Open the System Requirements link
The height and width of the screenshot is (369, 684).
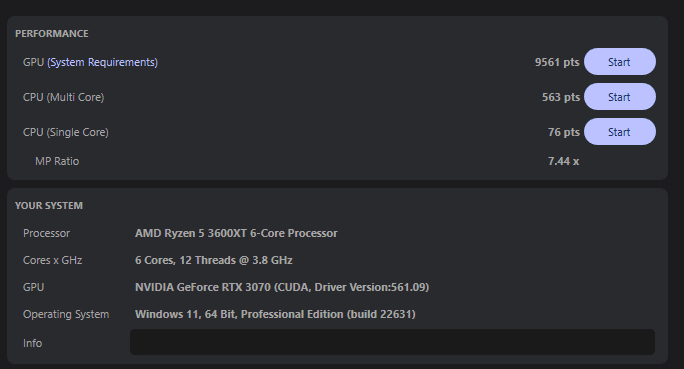103,62
